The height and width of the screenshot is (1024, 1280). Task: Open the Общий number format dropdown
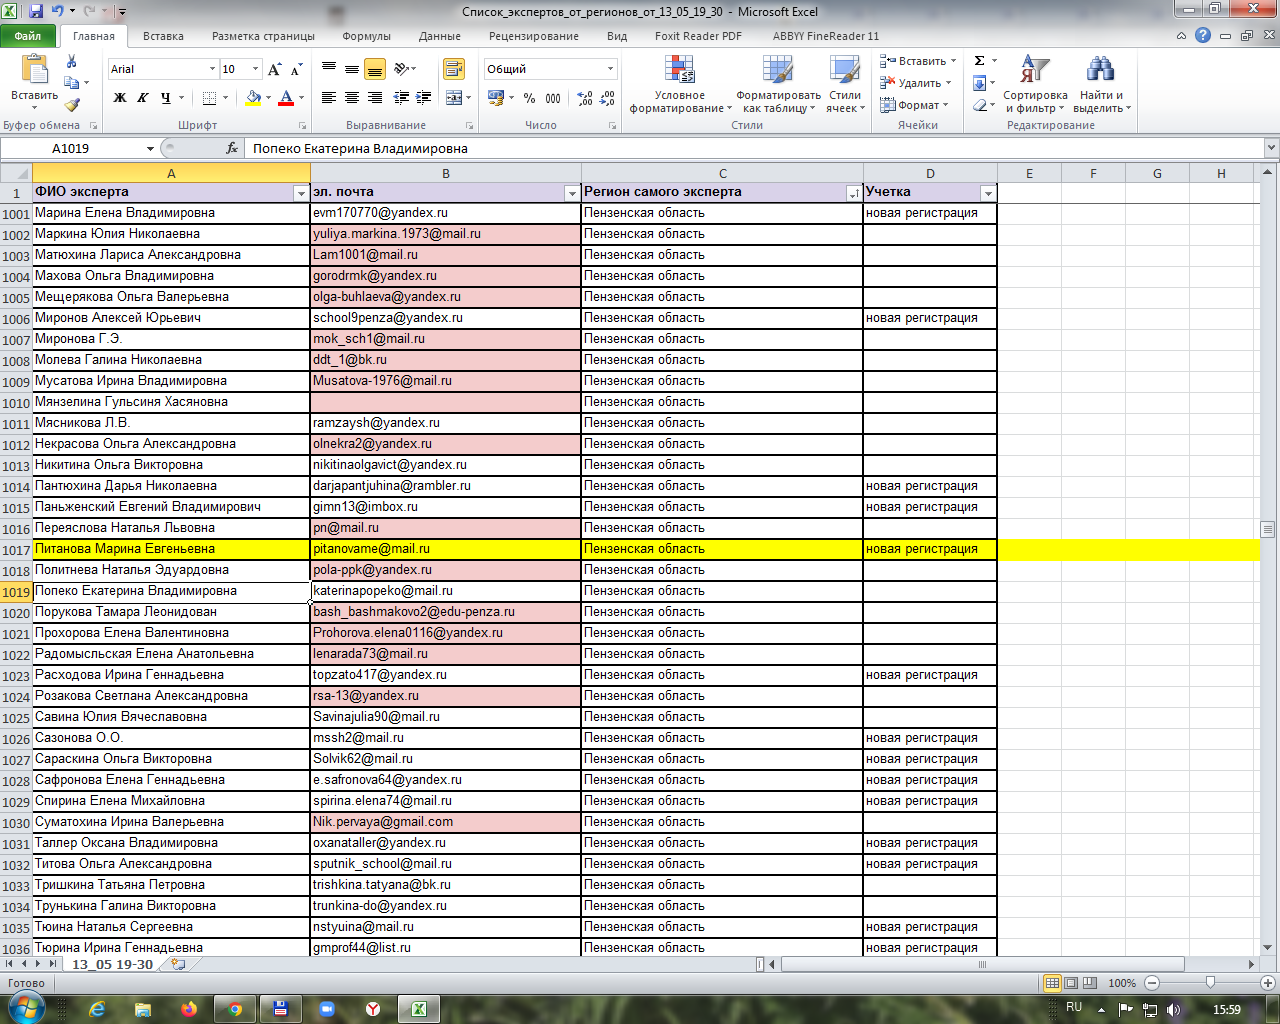610,69
